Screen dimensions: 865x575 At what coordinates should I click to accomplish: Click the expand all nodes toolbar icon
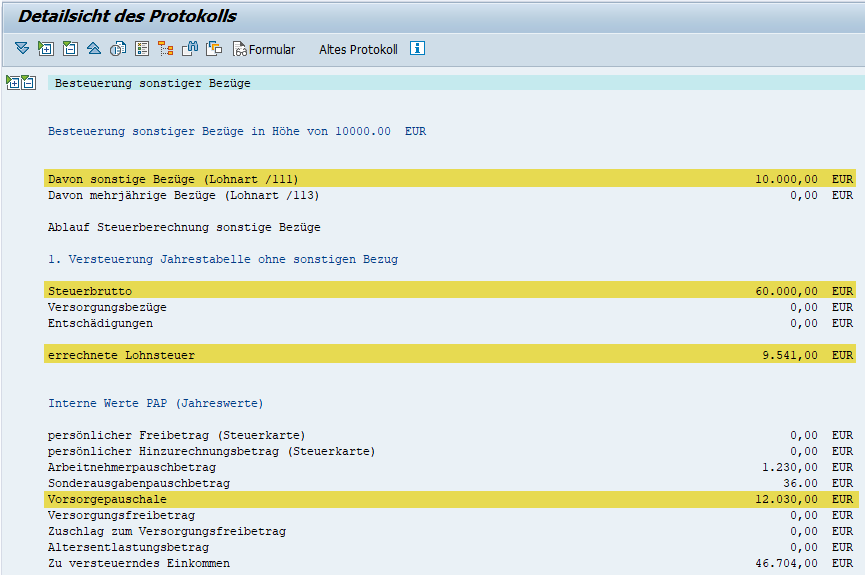pos(46,49)
